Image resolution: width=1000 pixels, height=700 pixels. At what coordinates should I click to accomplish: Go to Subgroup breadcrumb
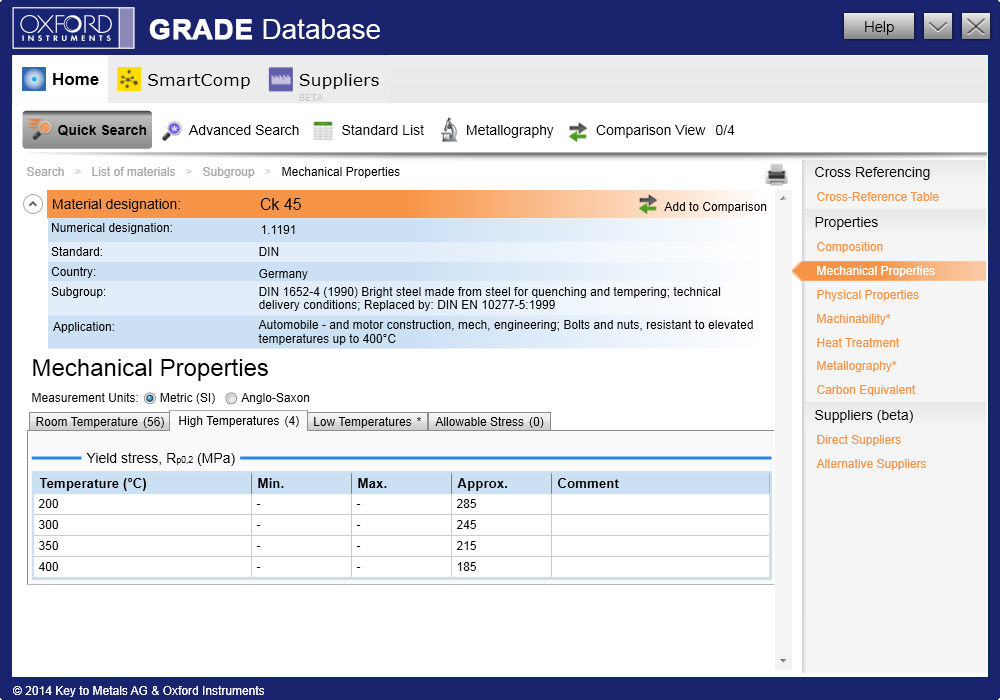click(228, 171)
